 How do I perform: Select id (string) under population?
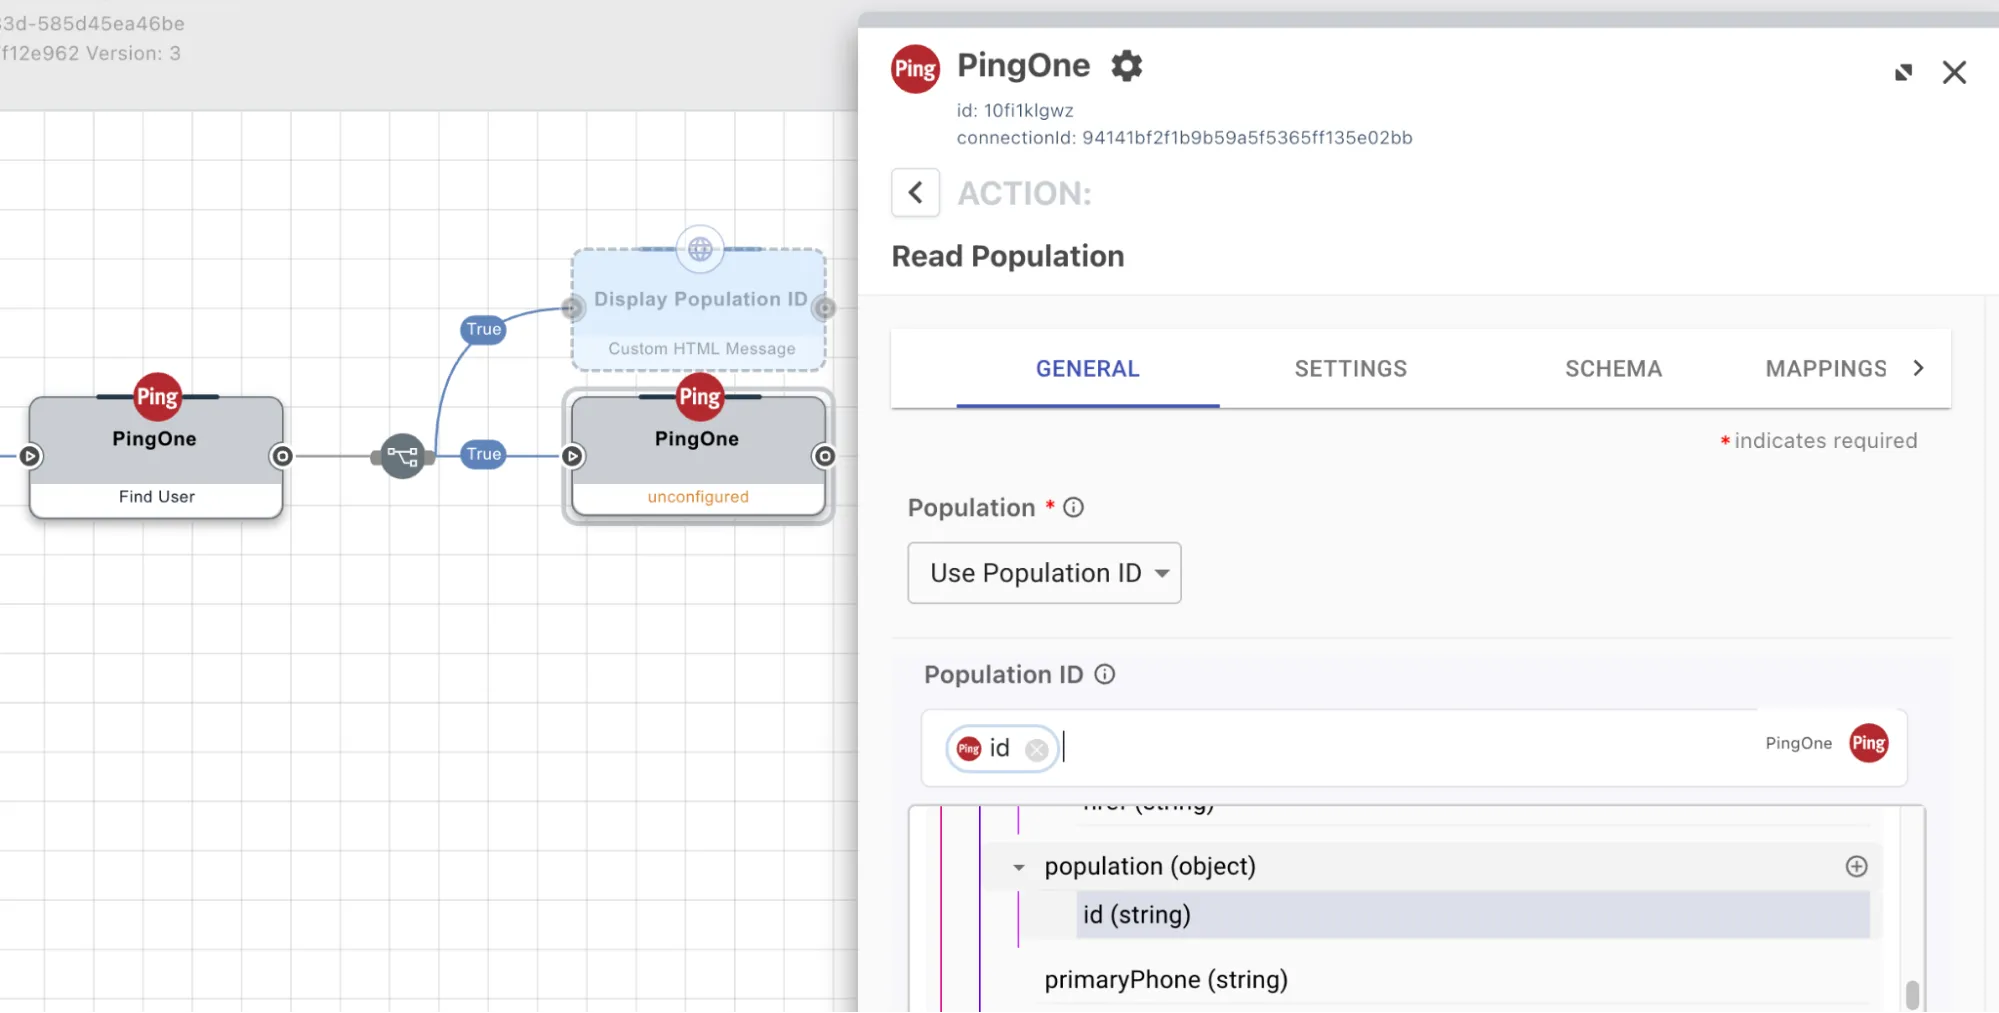tap(1472, 914)
